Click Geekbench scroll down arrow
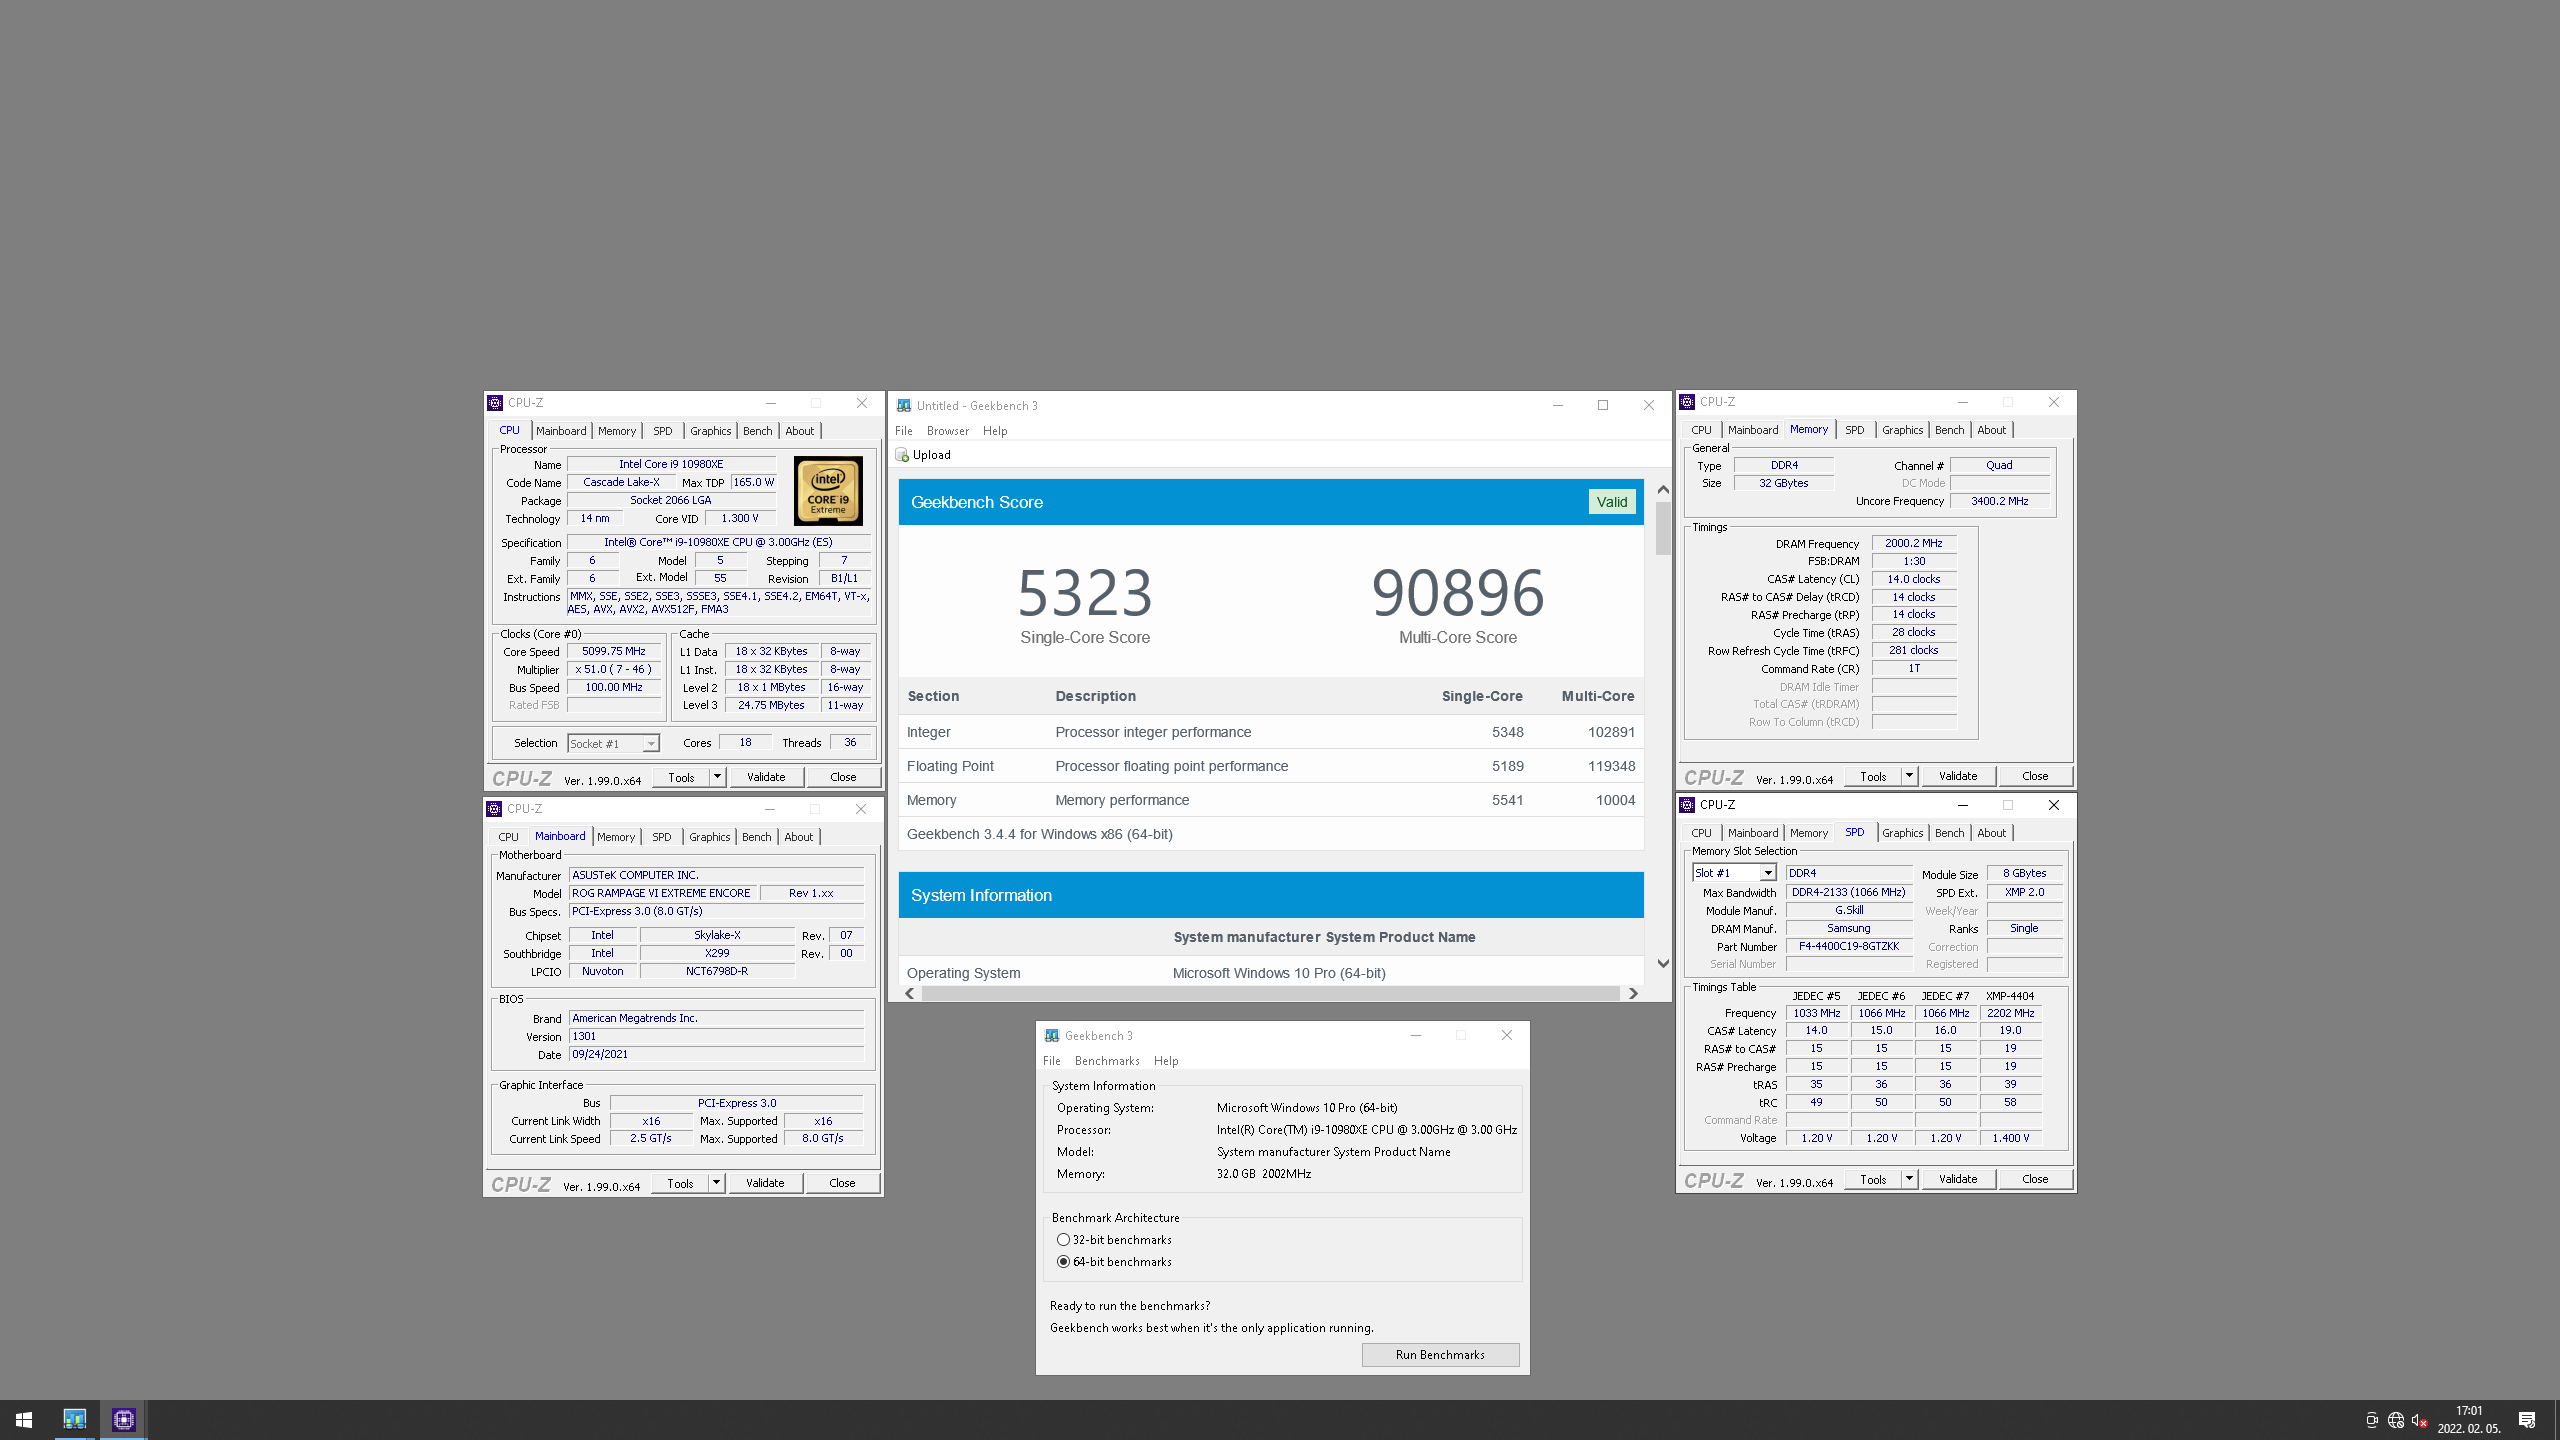 1663,964
